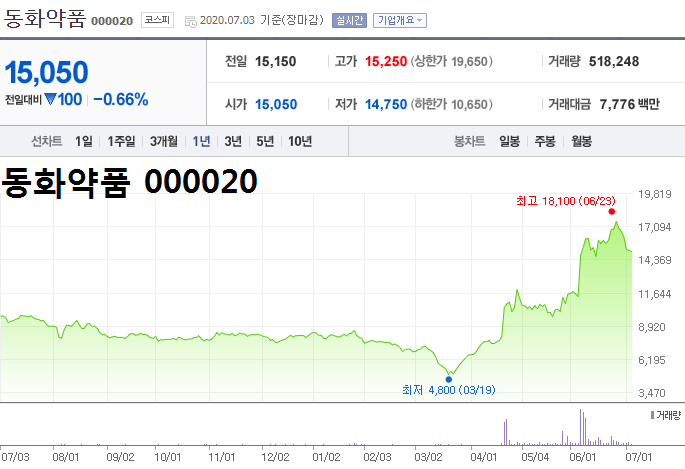Click the 하한가 10,650 text
This screenshot has width=685, height=469.
pos(451,104)
